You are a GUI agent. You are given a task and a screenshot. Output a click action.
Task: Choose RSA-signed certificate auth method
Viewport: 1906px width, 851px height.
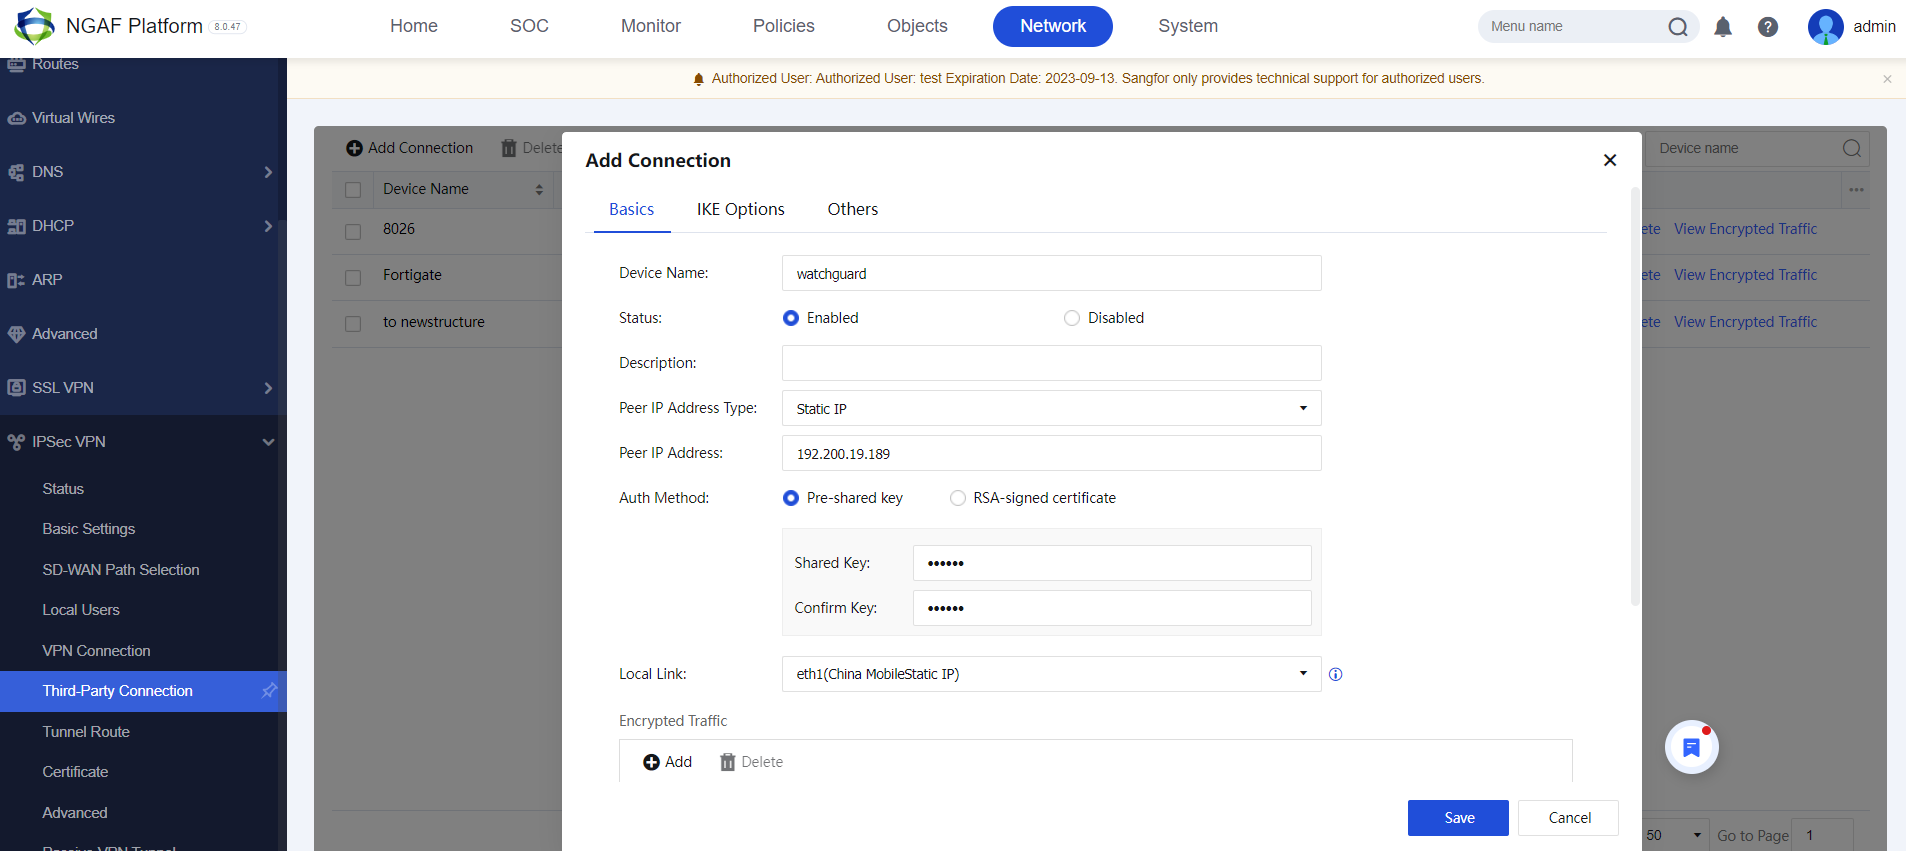(x=958, y=498)
